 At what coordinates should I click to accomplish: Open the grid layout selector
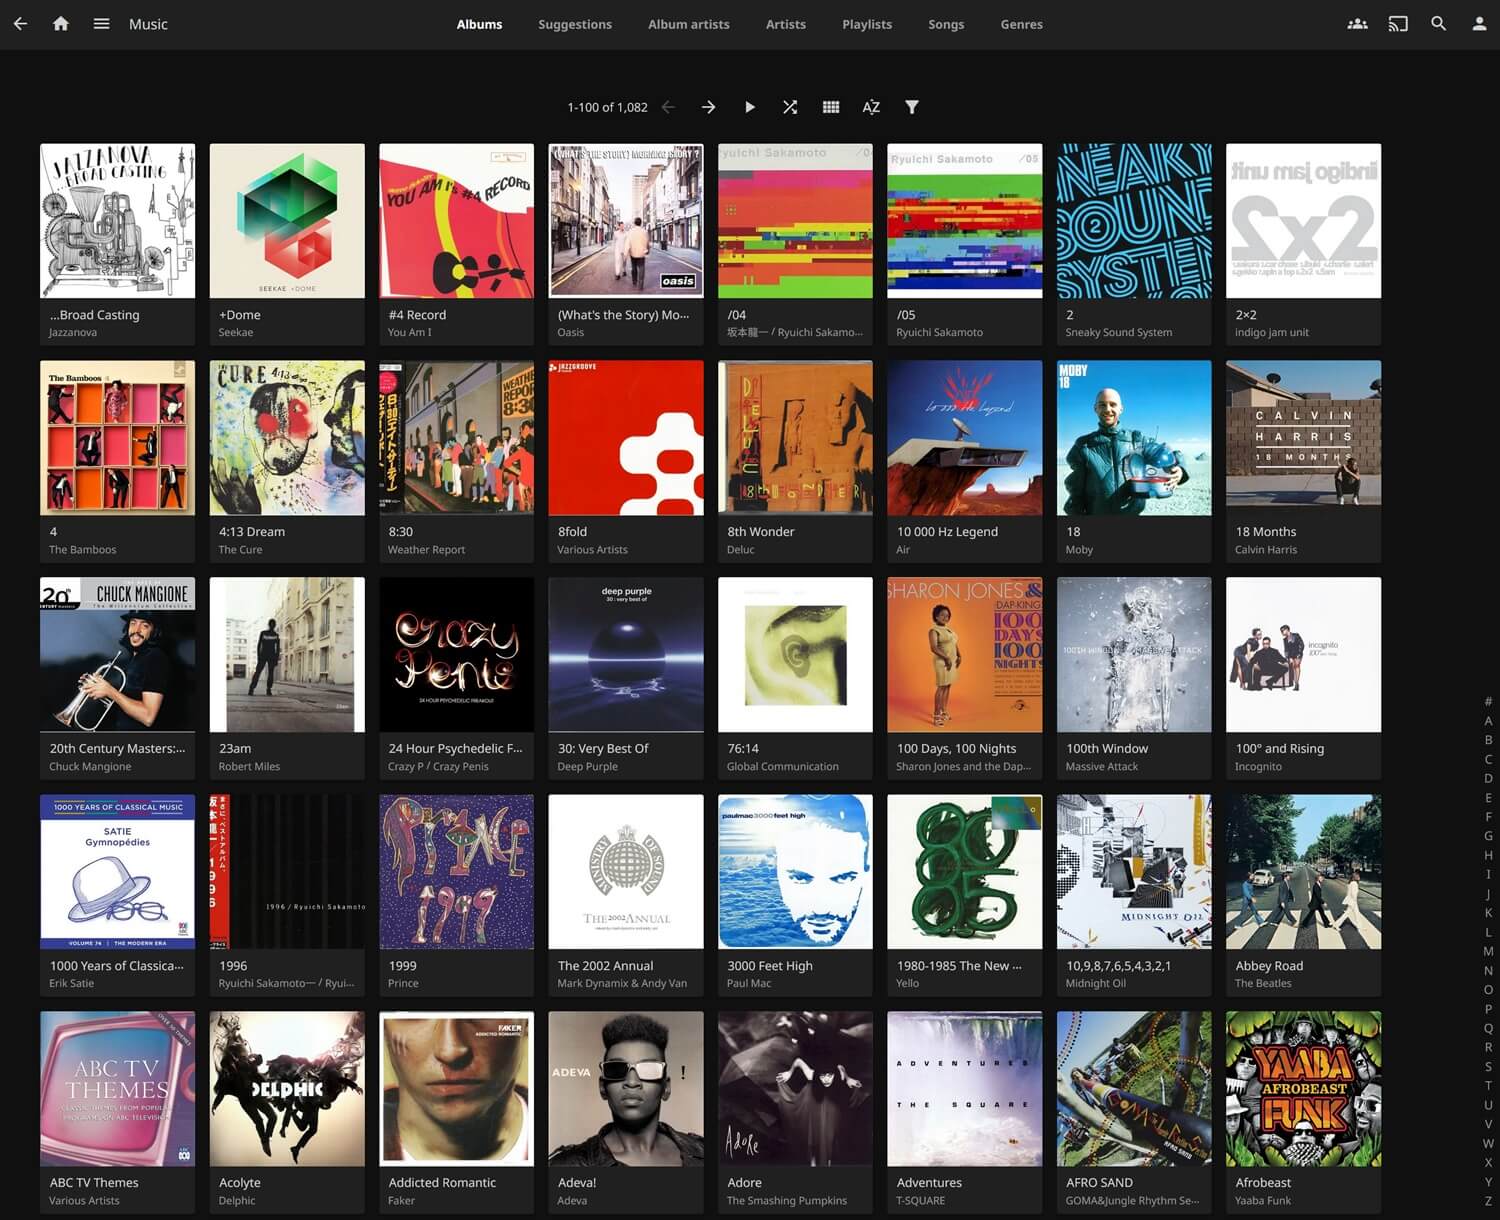point(830,106)
